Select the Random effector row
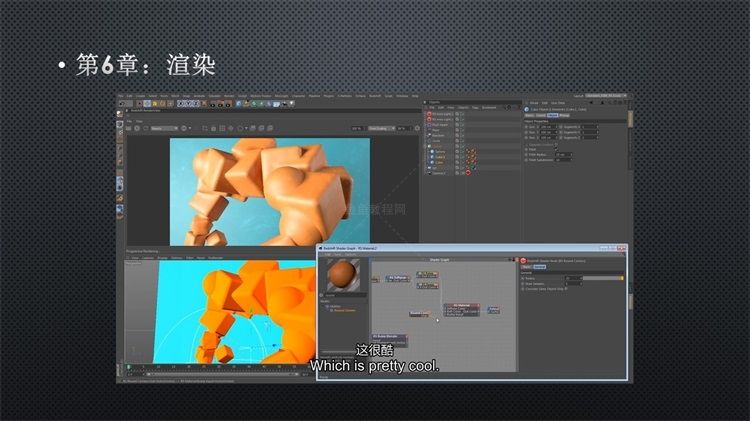 point(439,135)
